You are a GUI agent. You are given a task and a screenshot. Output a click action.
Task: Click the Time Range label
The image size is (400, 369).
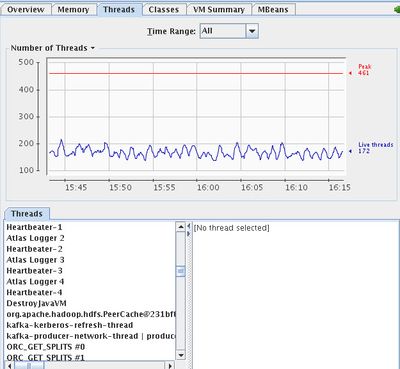pyautogui.click(x=171, y=31)
